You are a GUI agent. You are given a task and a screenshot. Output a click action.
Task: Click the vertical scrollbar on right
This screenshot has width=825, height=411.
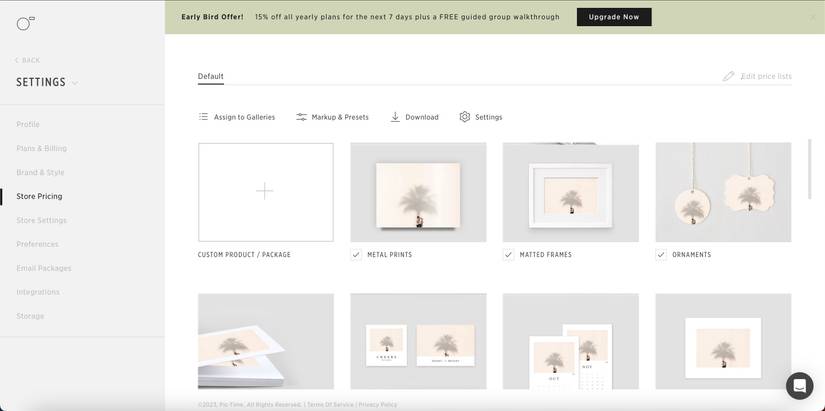[810, 169]
